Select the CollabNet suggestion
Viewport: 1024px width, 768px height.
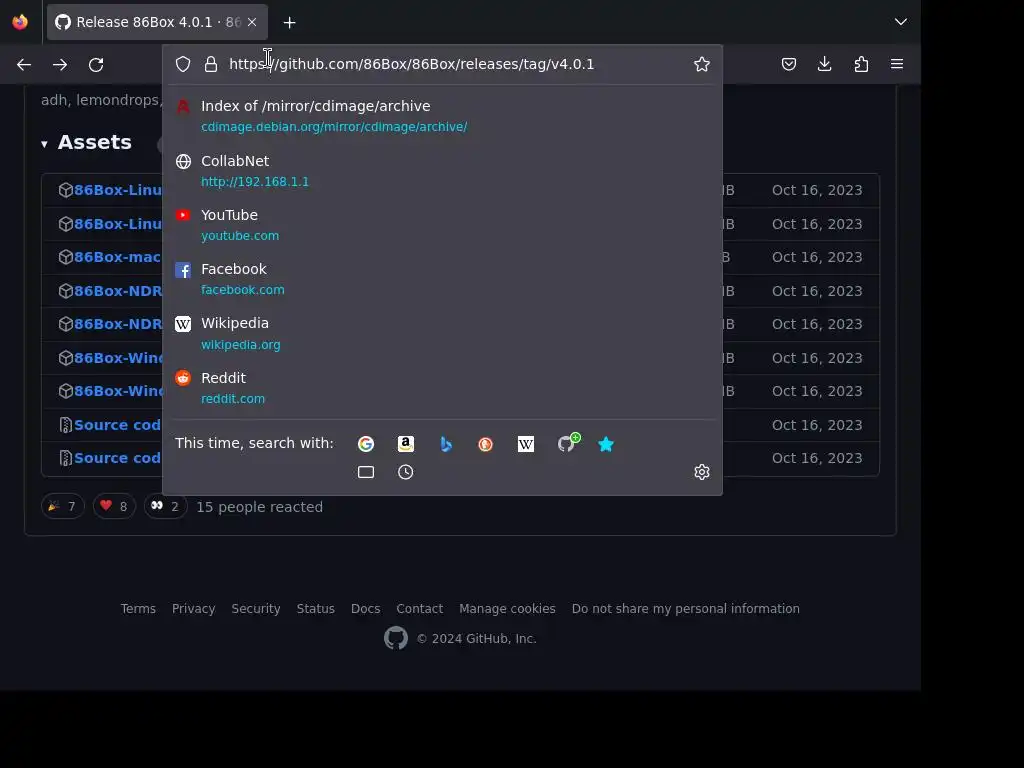point(443,170)
